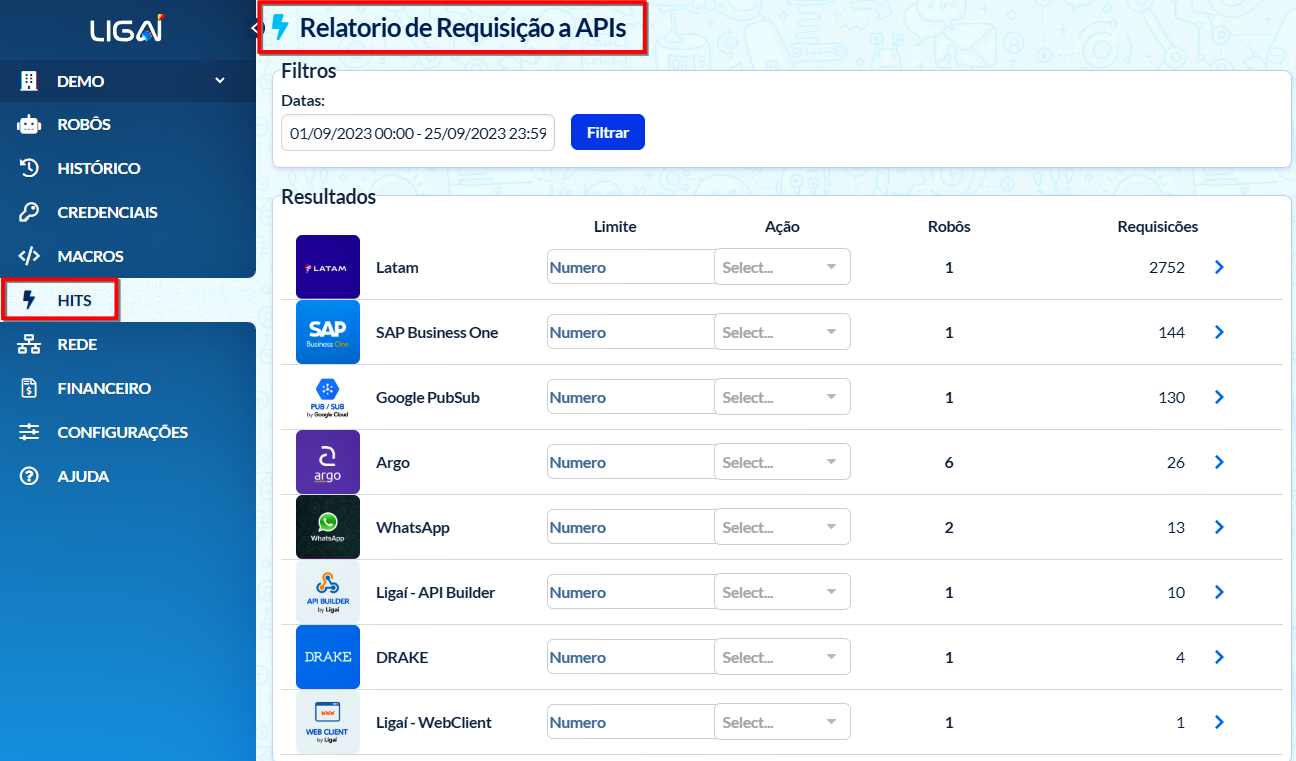Click the Hits lightning bolt icon
Viewport: 1296px width, 761px height.
point(29,300)
